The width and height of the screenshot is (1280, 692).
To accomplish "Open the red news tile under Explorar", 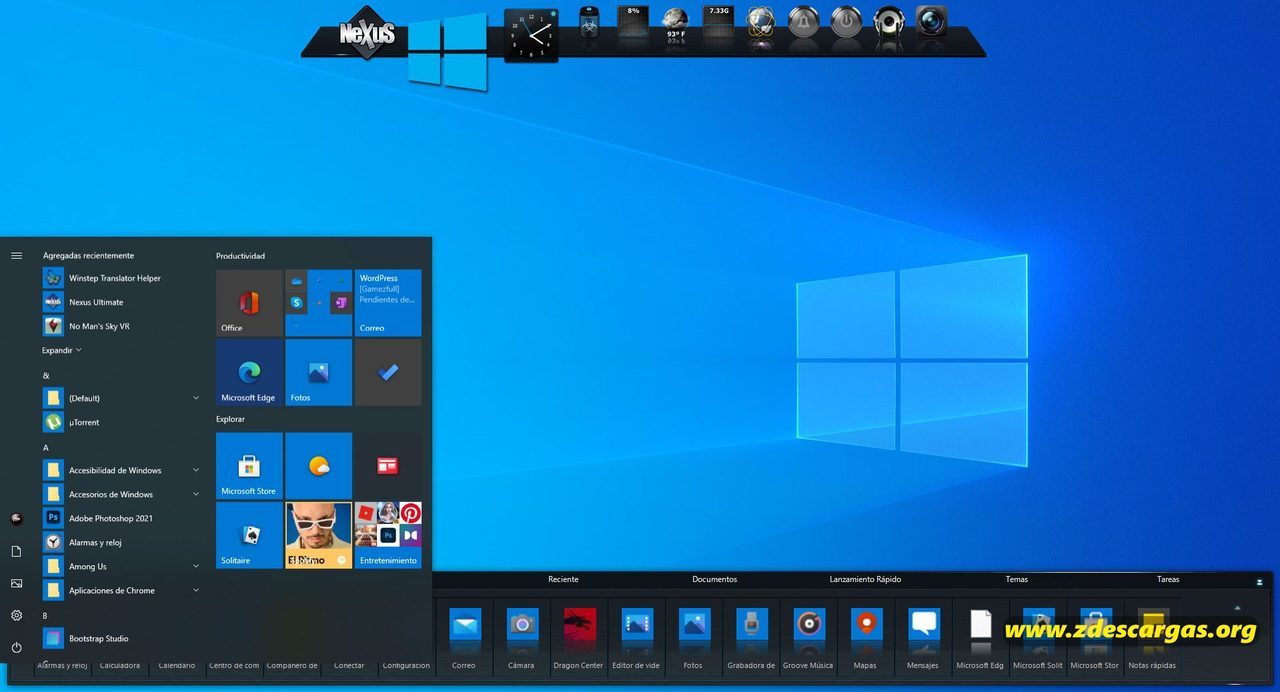I will pyautogui.click(x=388, y=465).
